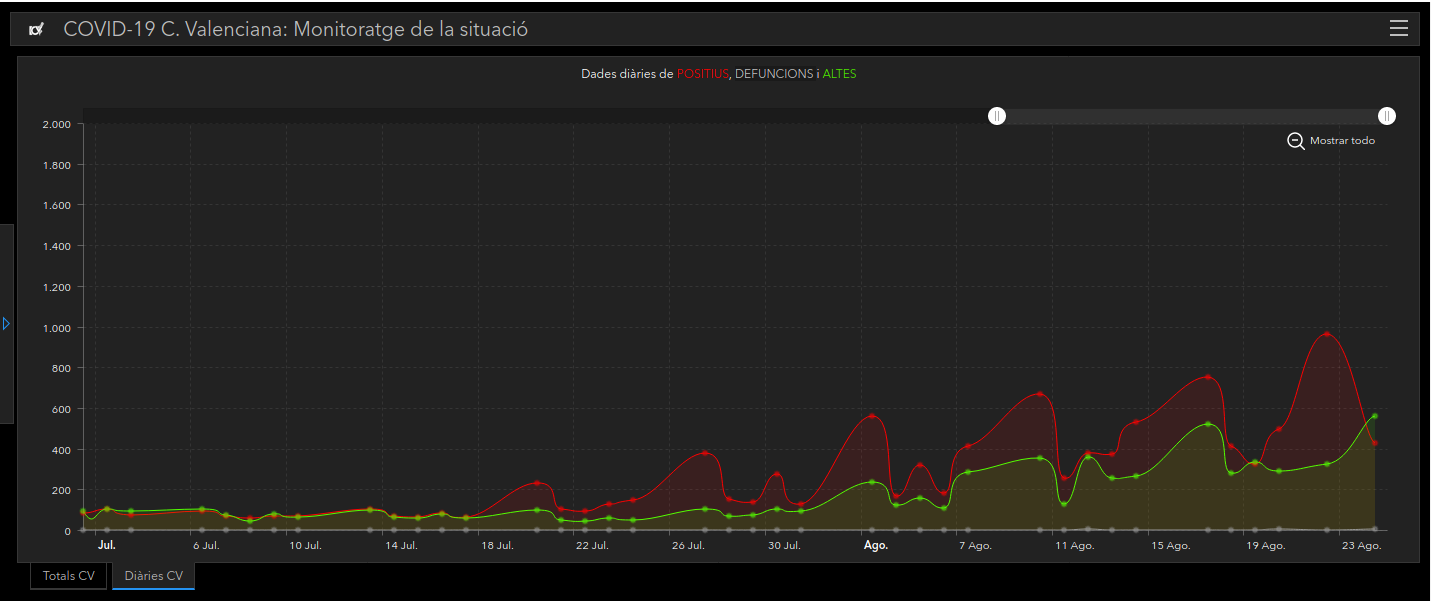Click the right handle of the range slider
This screenshot has width=1431, height=601.
click(x=1387, y=117)
